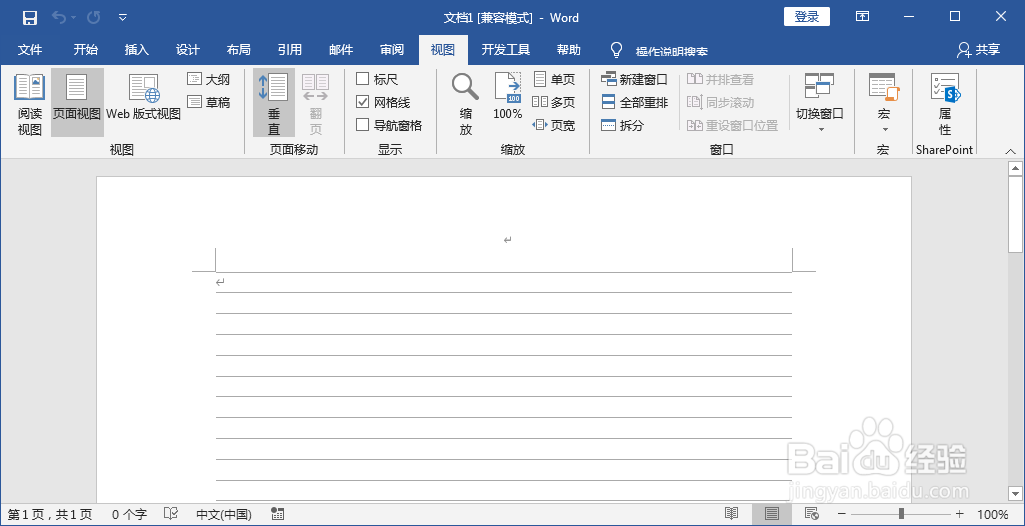Click the Undo arrow icon
The image size is (1025, 526).
pyautogui.click(x=59, y=18)
